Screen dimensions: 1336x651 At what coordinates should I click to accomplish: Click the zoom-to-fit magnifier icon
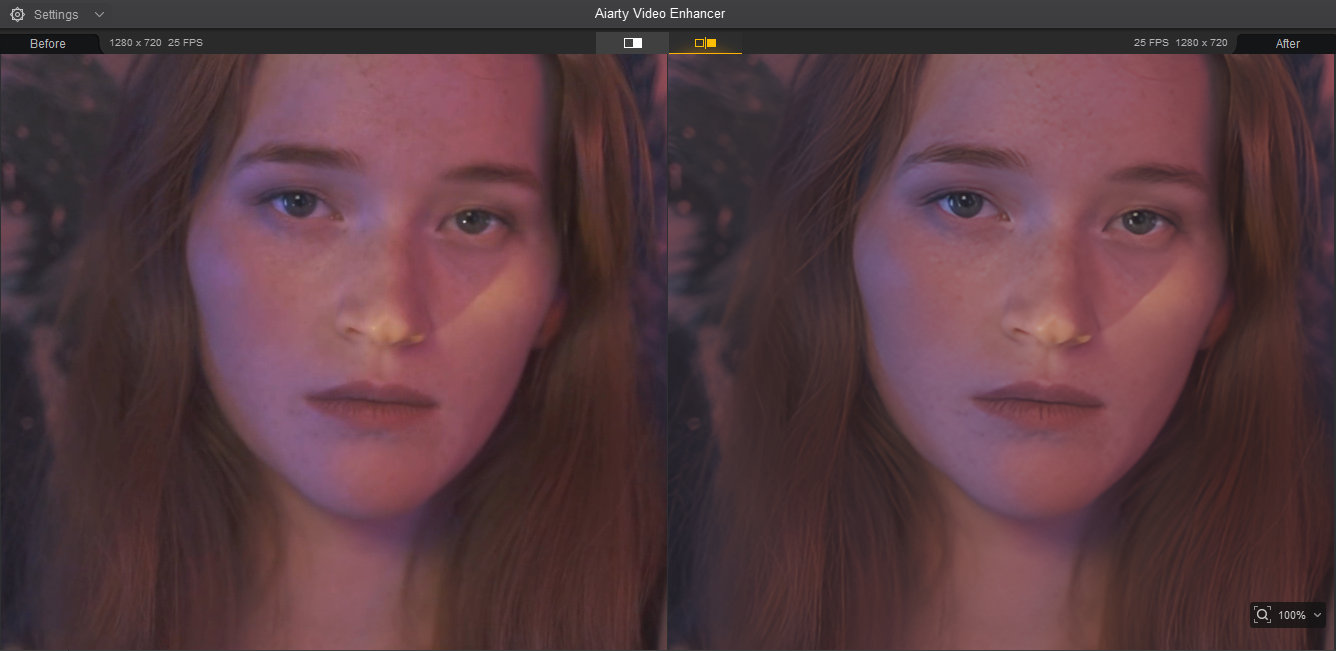click(1262, 615)
